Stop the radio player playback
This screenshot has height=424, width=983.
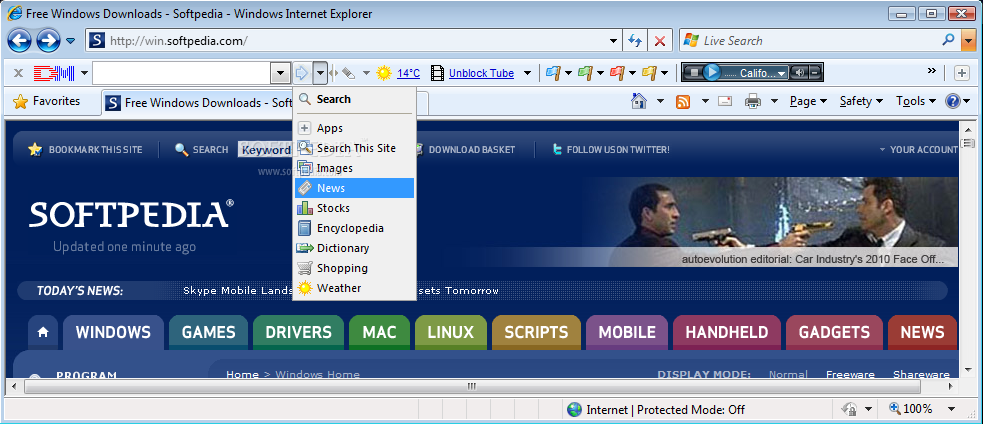(x=694, y=73)
